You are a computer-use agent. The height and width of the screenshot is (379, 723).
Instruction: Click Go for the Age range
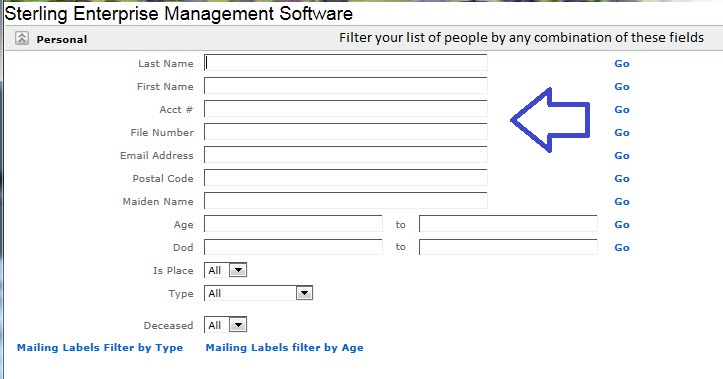coord(622,225)
